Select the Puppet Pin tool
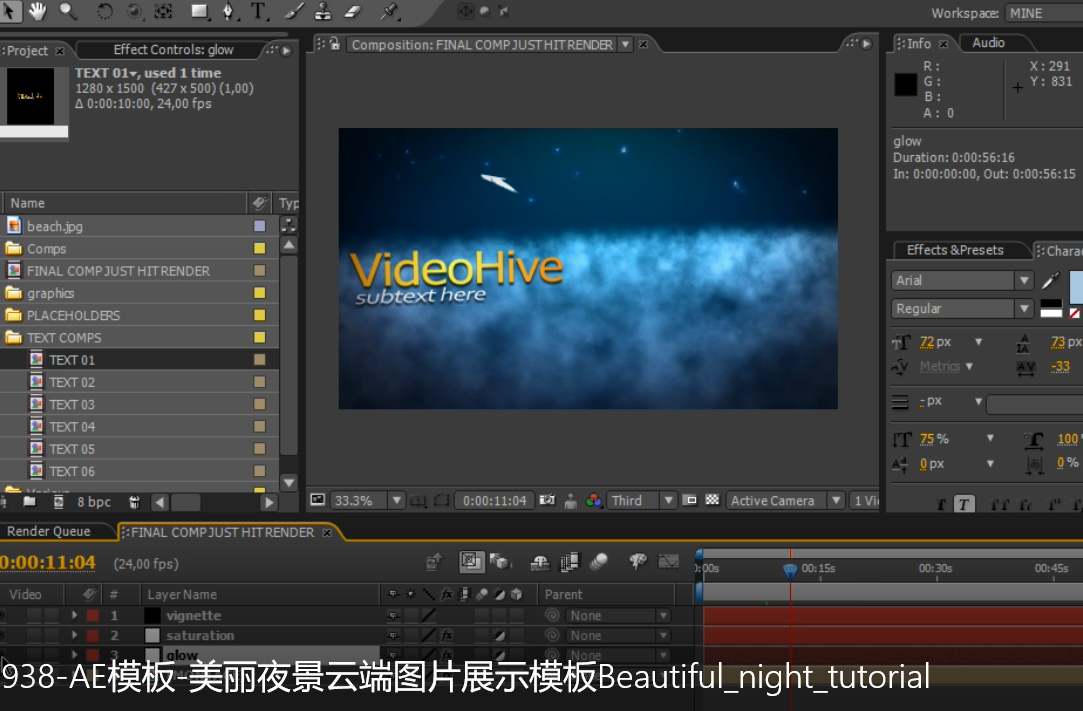 coord(390,11)
